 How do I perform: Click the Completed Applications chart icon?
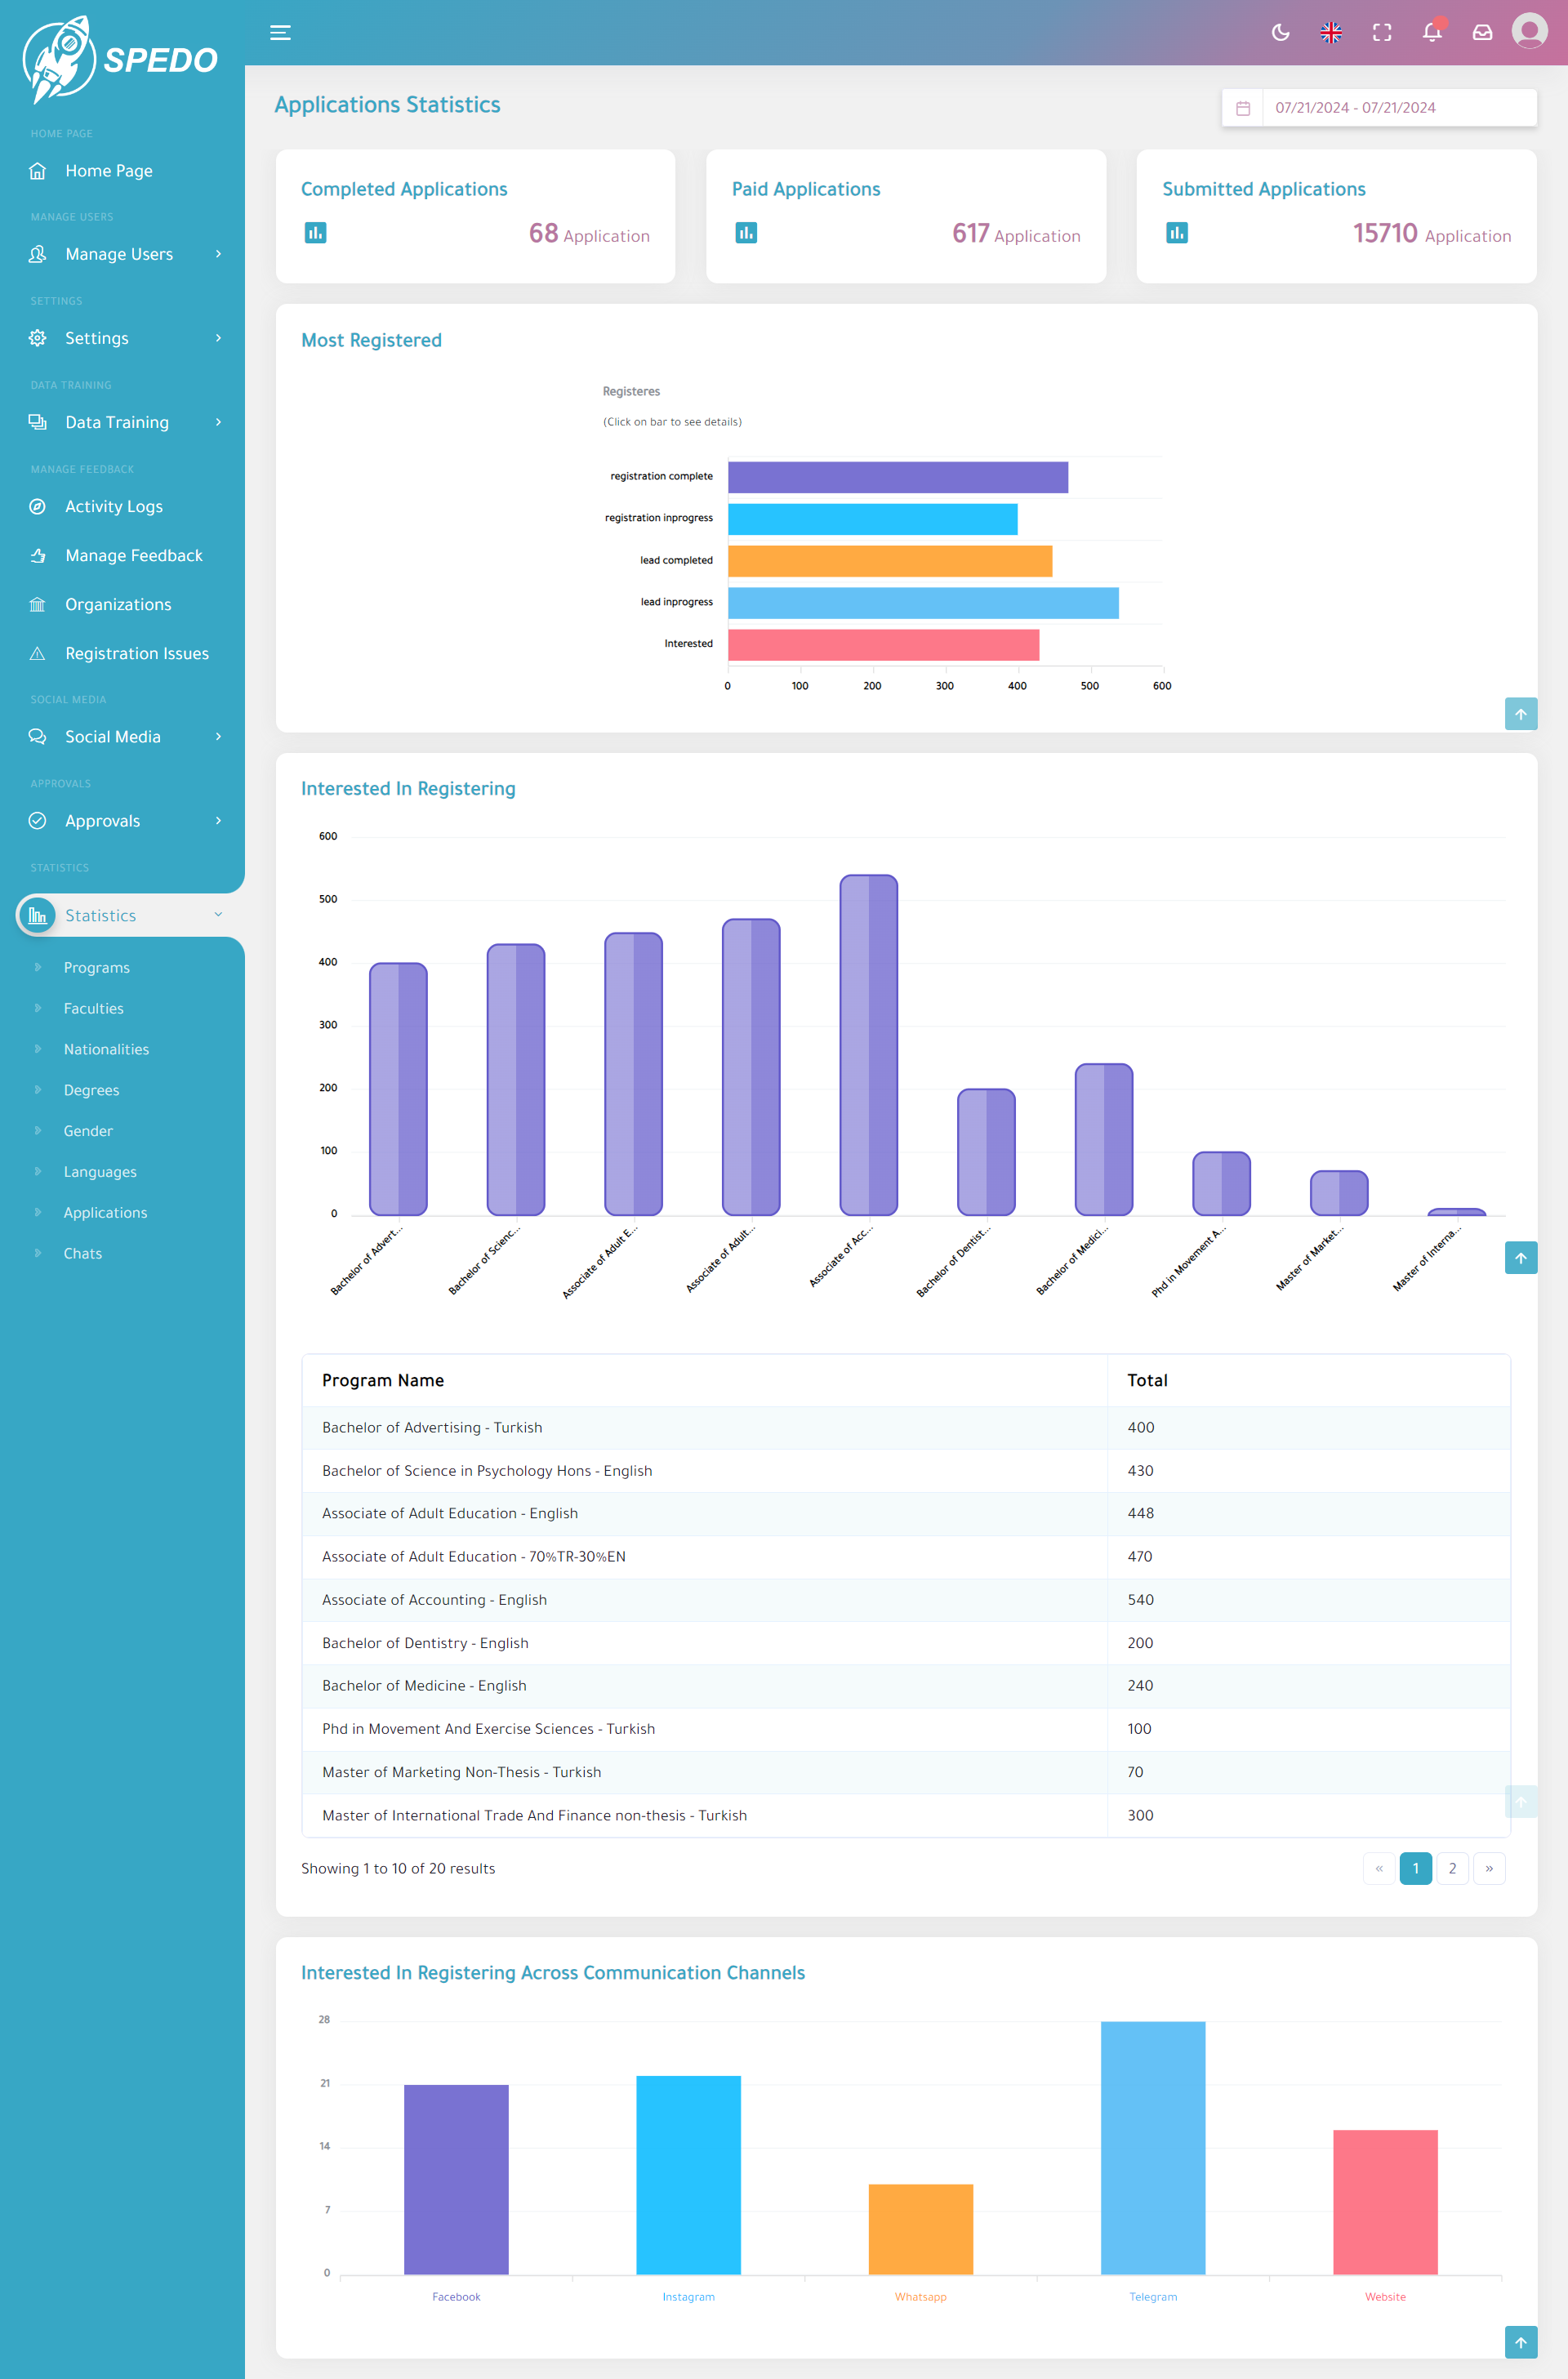point(315,233)
